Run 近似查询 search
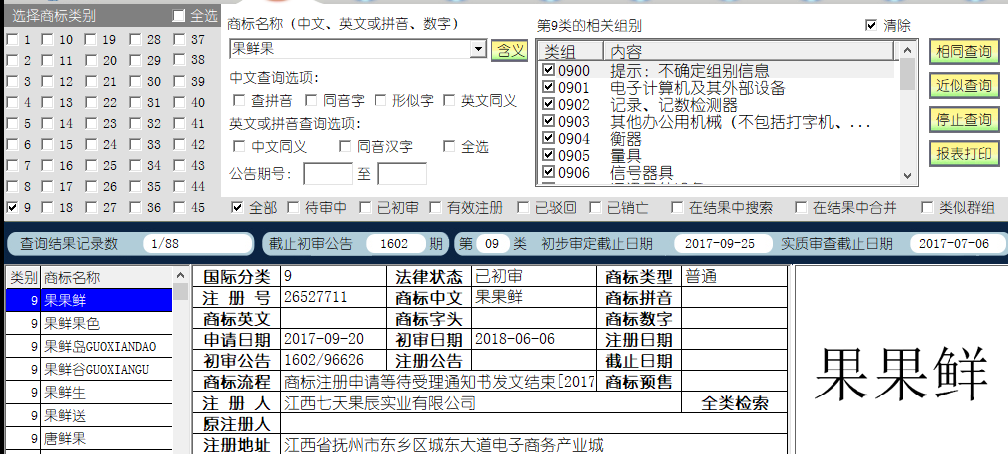The image size is (1008, 454). point(964,86)
